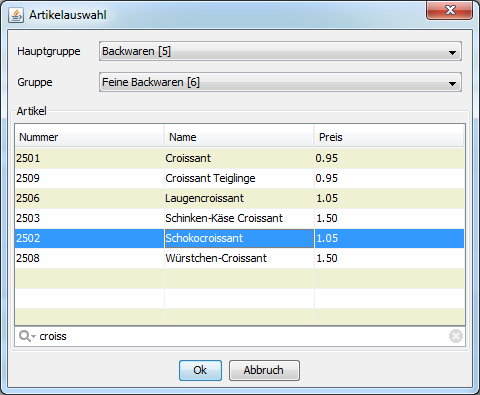Select the Würstchen-Croissant row
Image resolution: width=480 pixels, height=395 pixels.
click(x=239, y=258)
